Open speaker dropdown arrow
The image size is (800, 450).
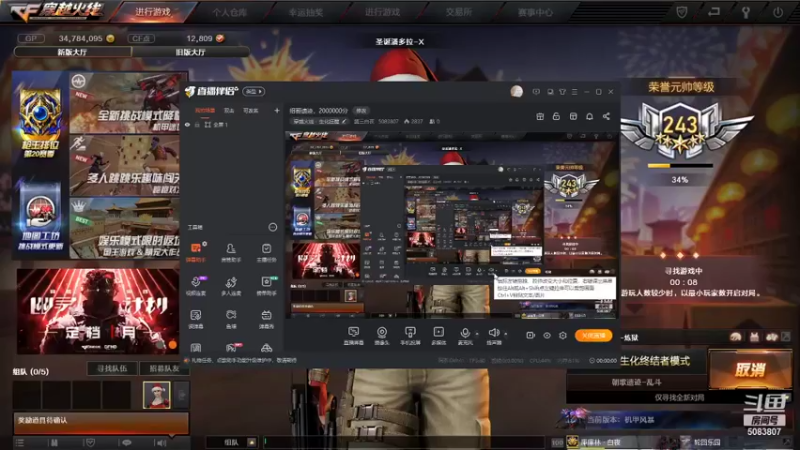506,334
